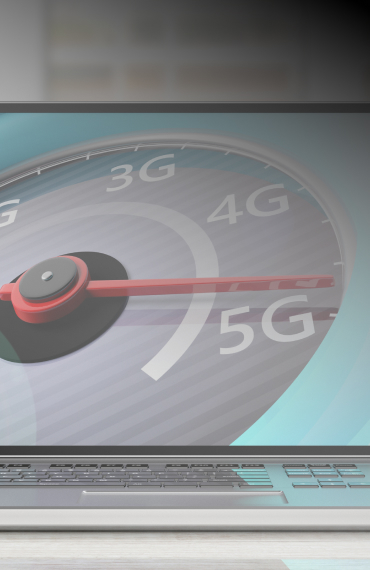
Task: Click the 3G label on the speedometer
Action: pos(141,172)
